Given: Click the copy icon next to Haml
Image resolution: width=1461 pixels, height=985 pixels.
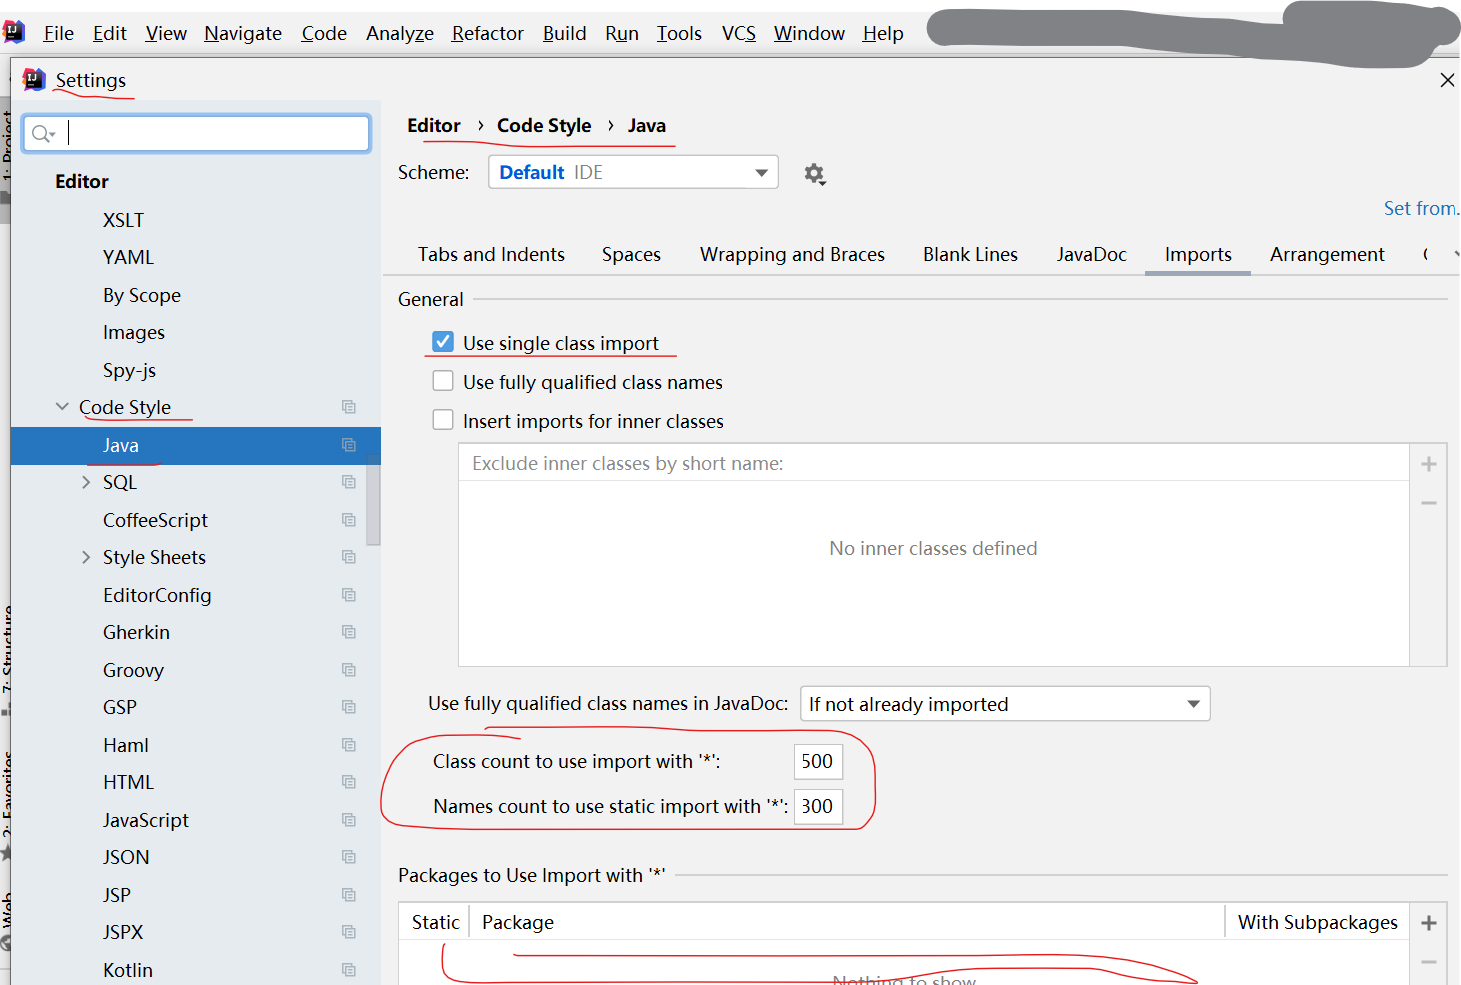Looking at the screenshot, I should [349, 745].
